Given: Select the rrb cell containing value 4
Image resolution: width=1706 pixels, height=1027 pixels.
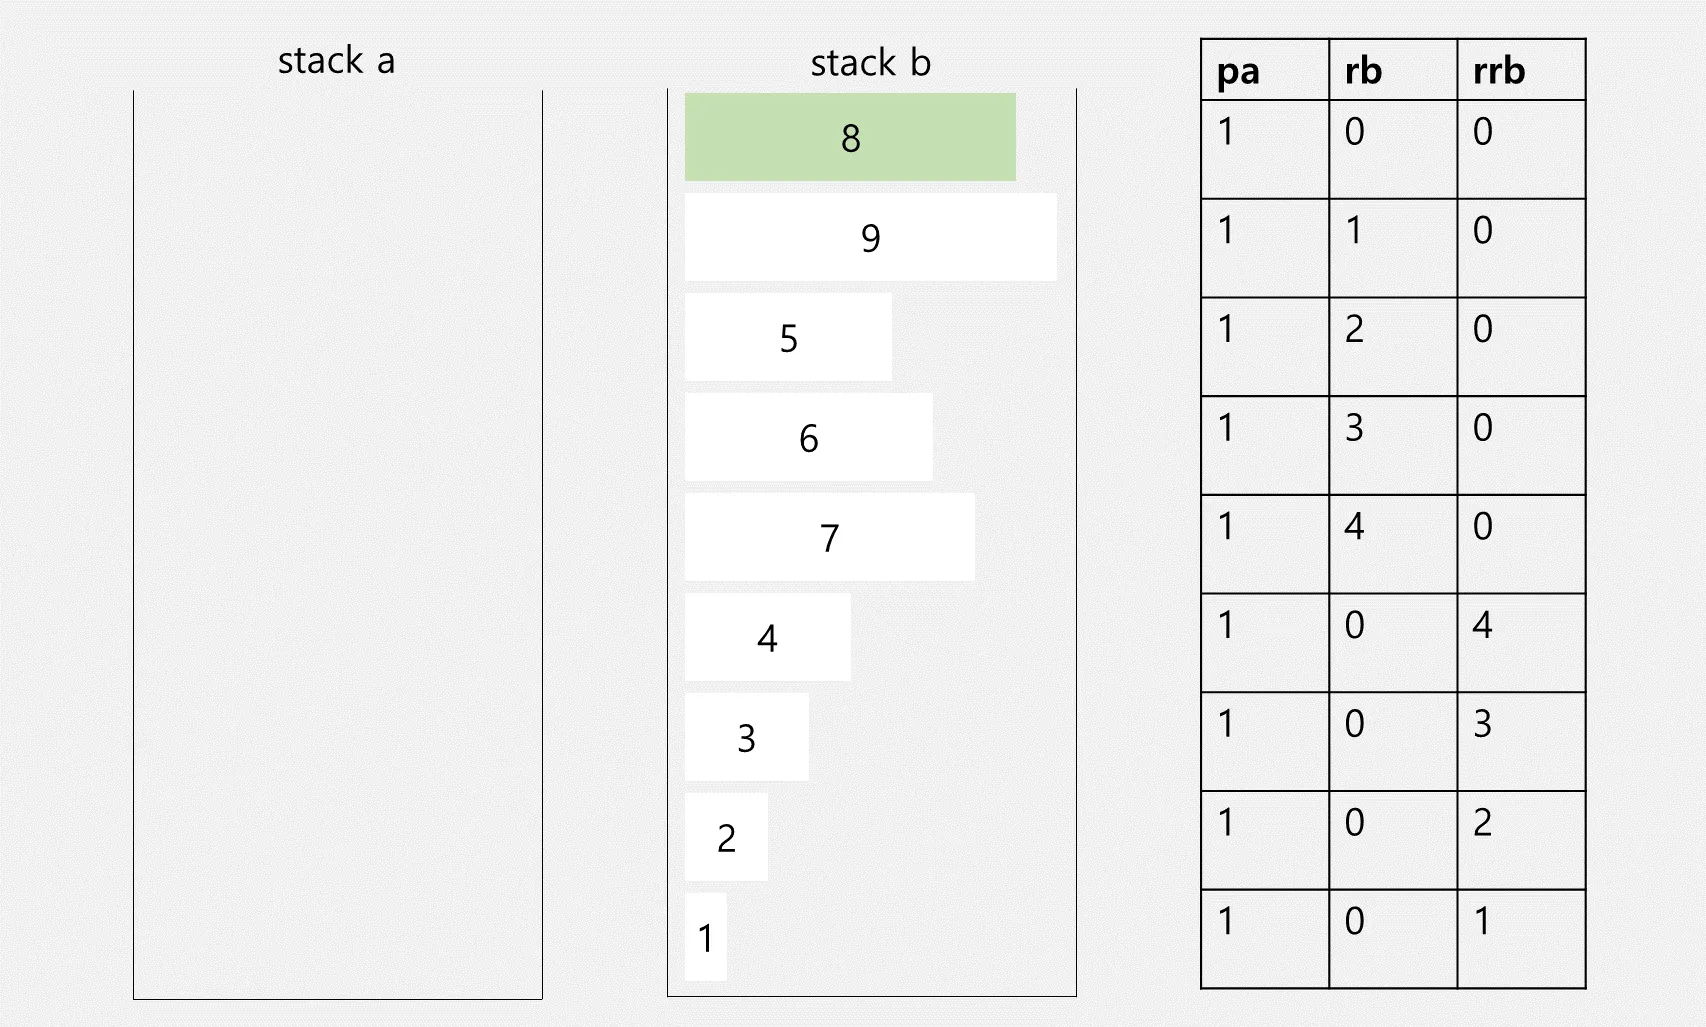Looking at the screenshot, I should (x=1520, y=642).
